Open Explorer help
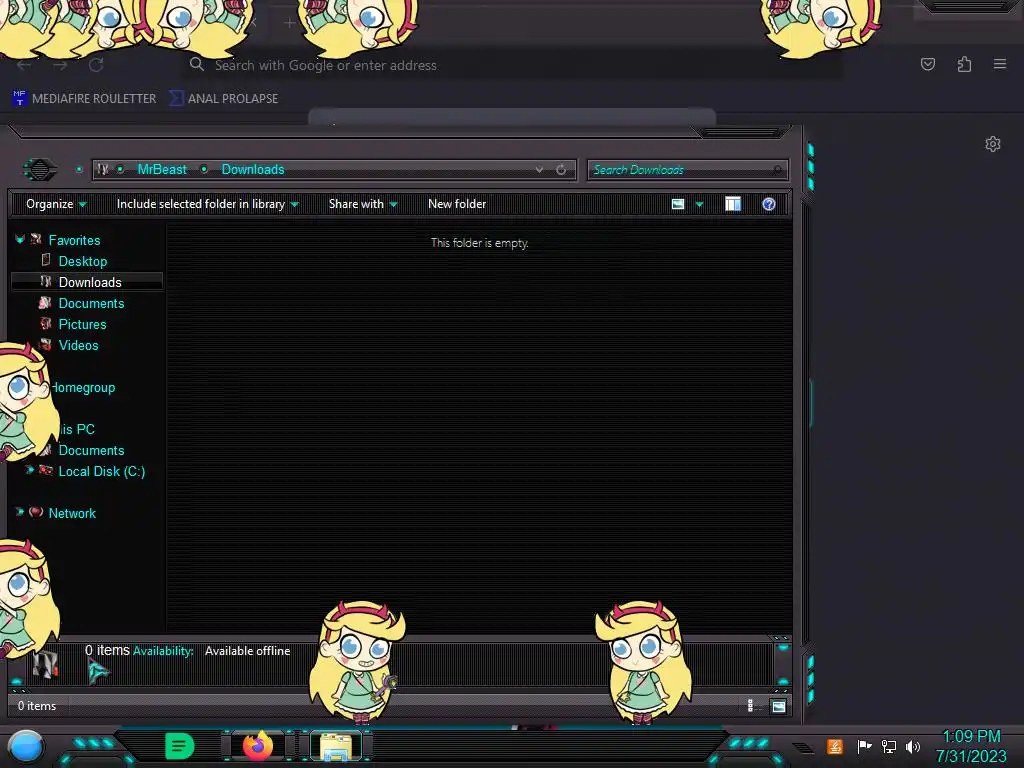This screenshot has width=1024, height=768. tap(769, 204)
